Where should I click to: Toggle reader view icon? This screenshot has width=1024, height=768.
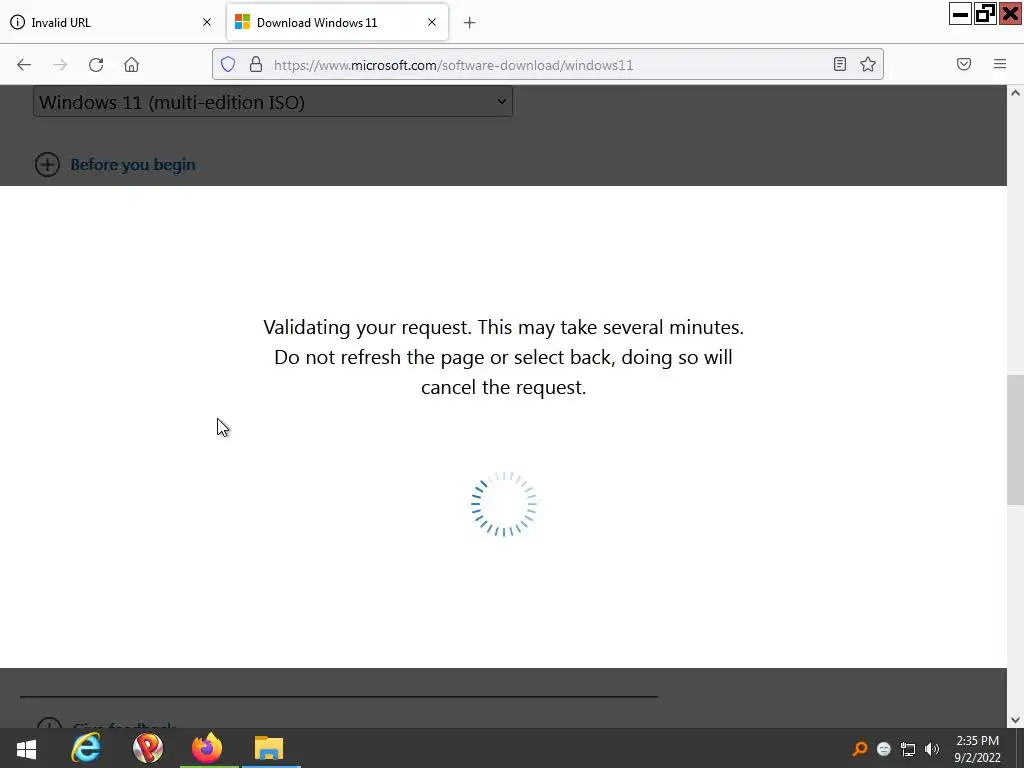pos(840,64)
